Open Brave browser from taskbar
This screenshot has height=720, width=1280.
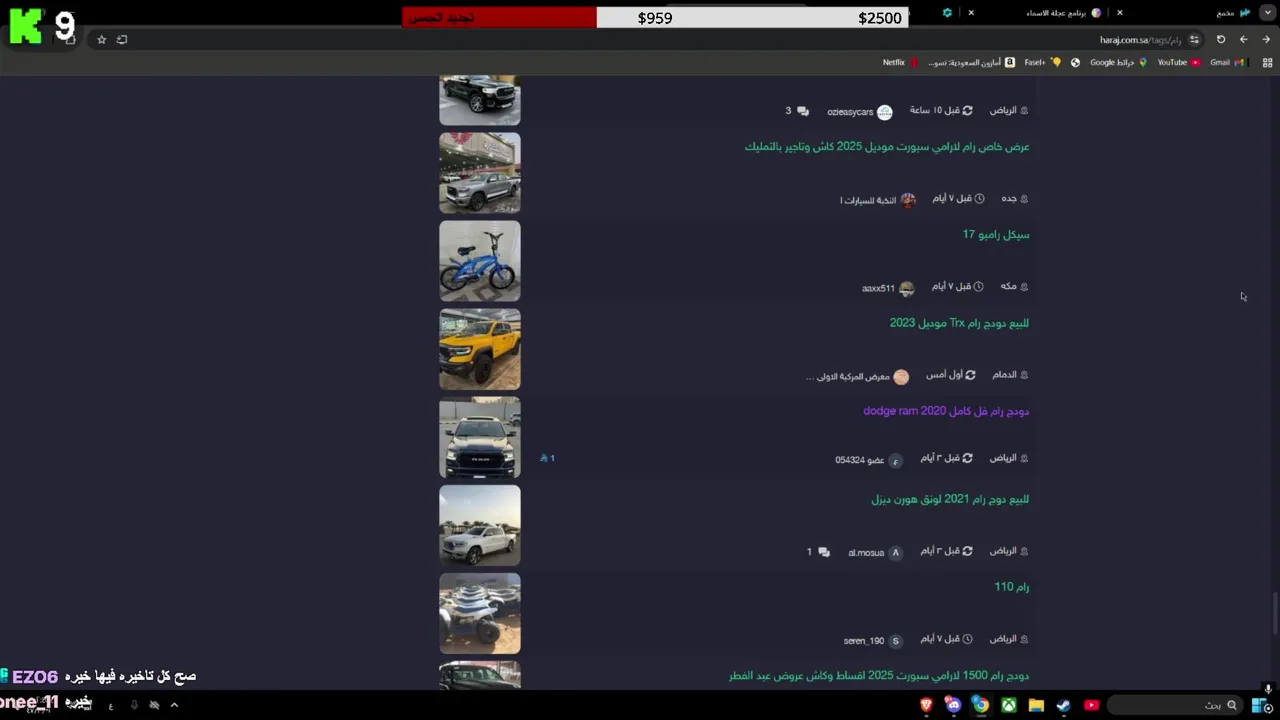coord(926,705)
